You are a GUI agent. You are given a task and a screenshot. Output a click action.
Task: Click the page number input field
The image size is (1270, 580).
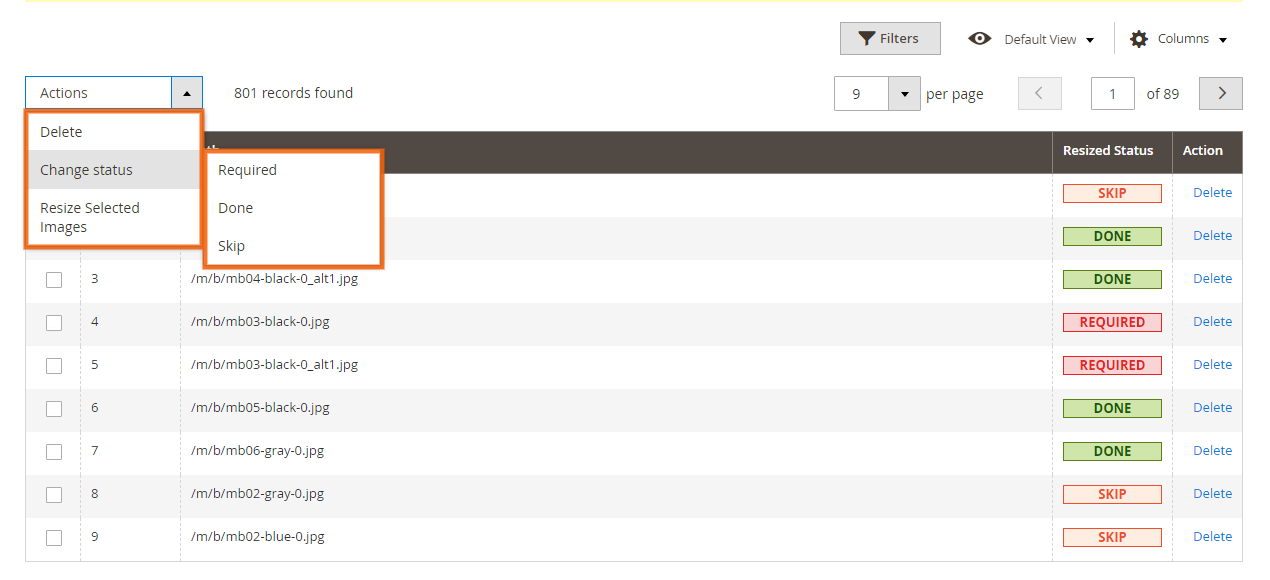[x=1112, y=93]
